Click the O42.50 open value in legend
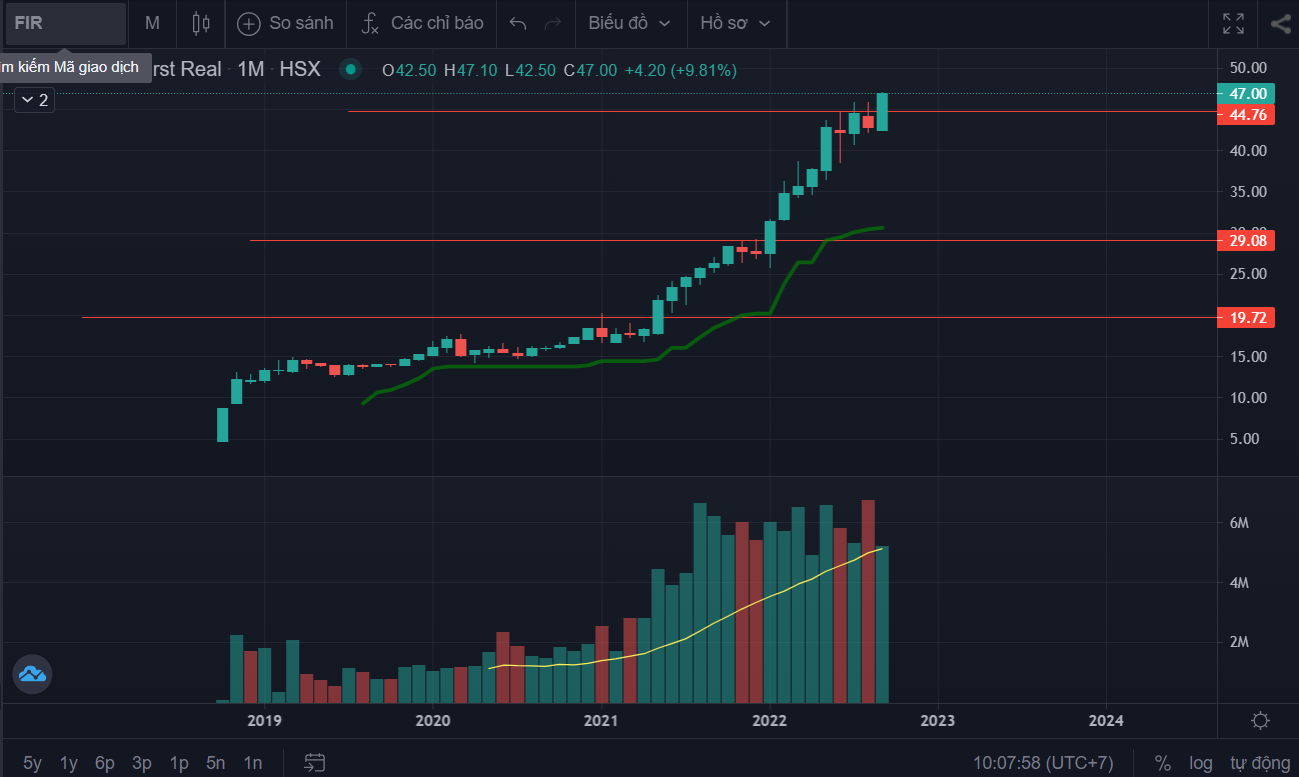Viewport: 1299px width, 777px height. (409, 70)
